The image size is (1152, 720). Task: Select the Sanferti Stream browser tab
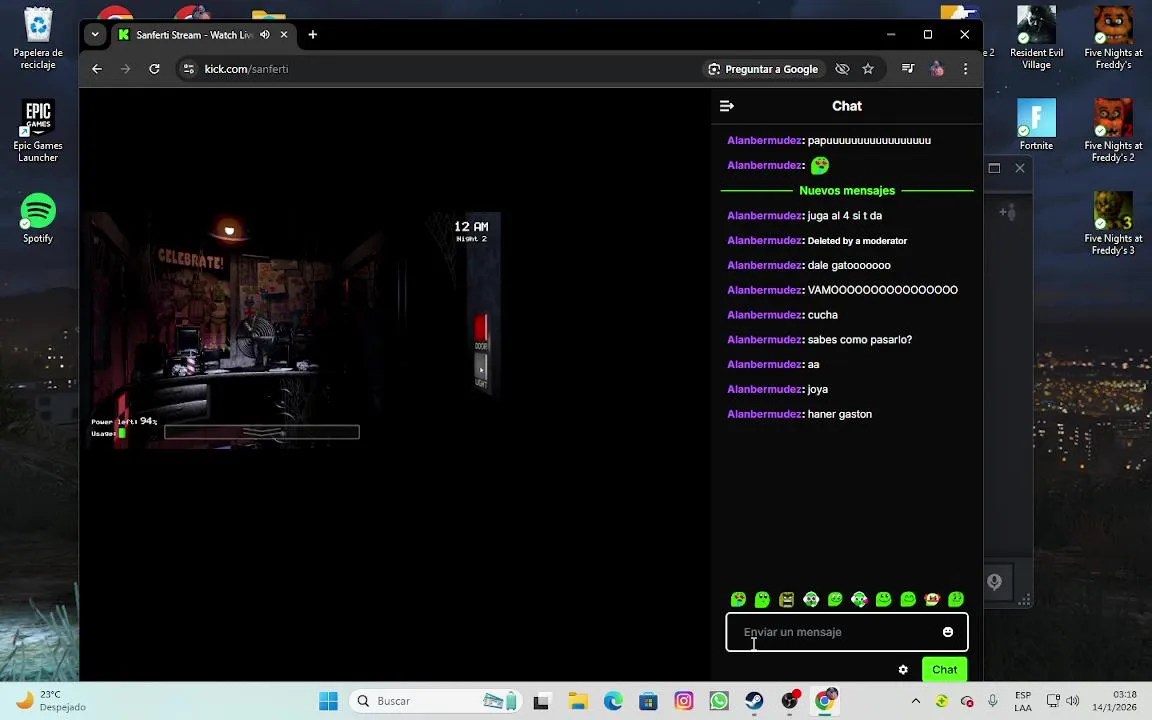tap(204, 35)
